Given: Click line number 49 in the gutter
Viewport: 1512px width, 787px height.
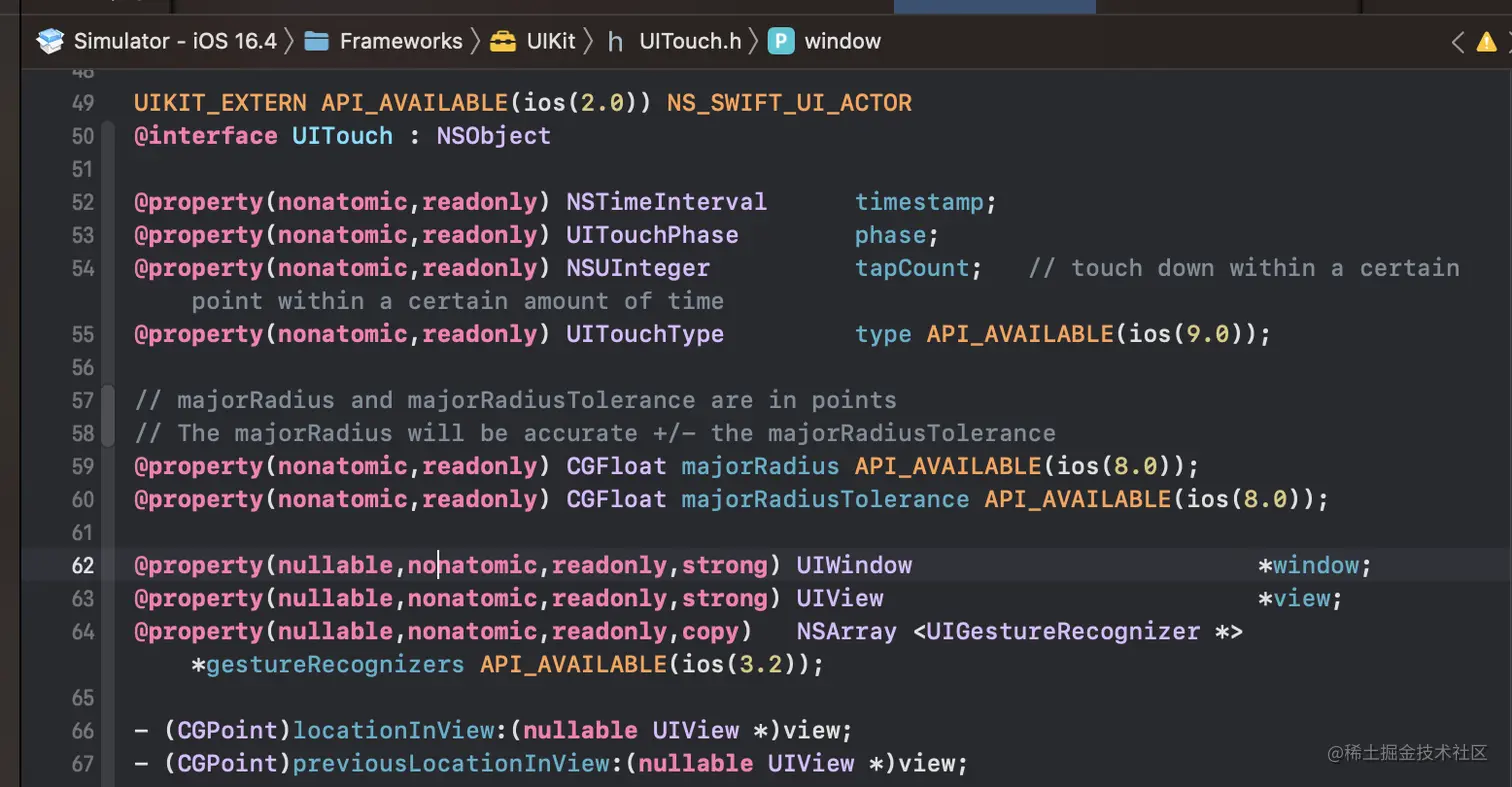Looking at the screenshot, I should [83, 103].
